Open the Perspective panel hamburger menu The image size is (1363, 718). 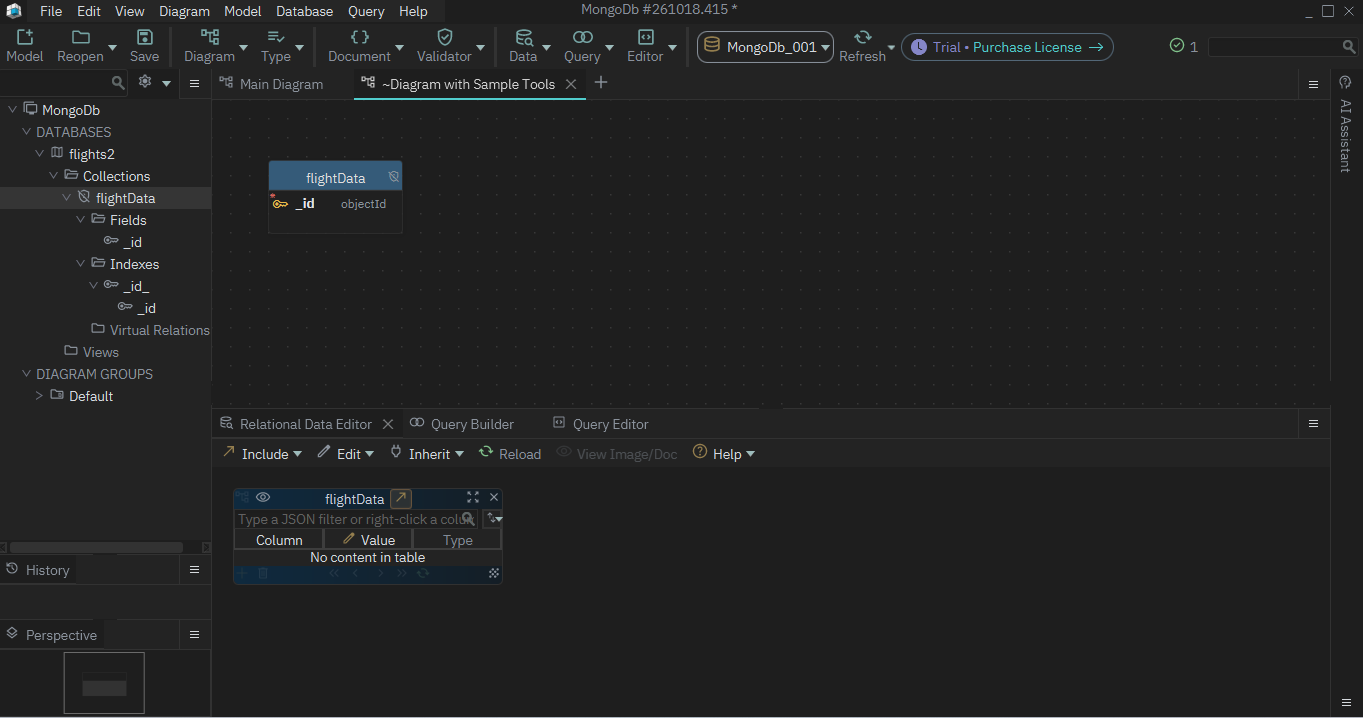(195, 634)
